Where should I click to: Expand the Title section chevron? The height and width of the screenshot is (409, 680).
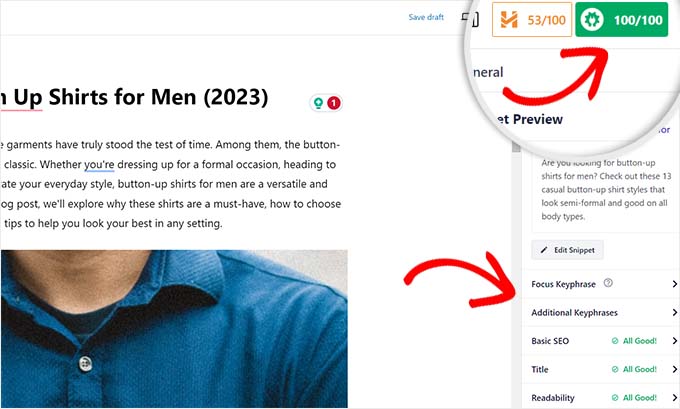[x=674, y=369]
